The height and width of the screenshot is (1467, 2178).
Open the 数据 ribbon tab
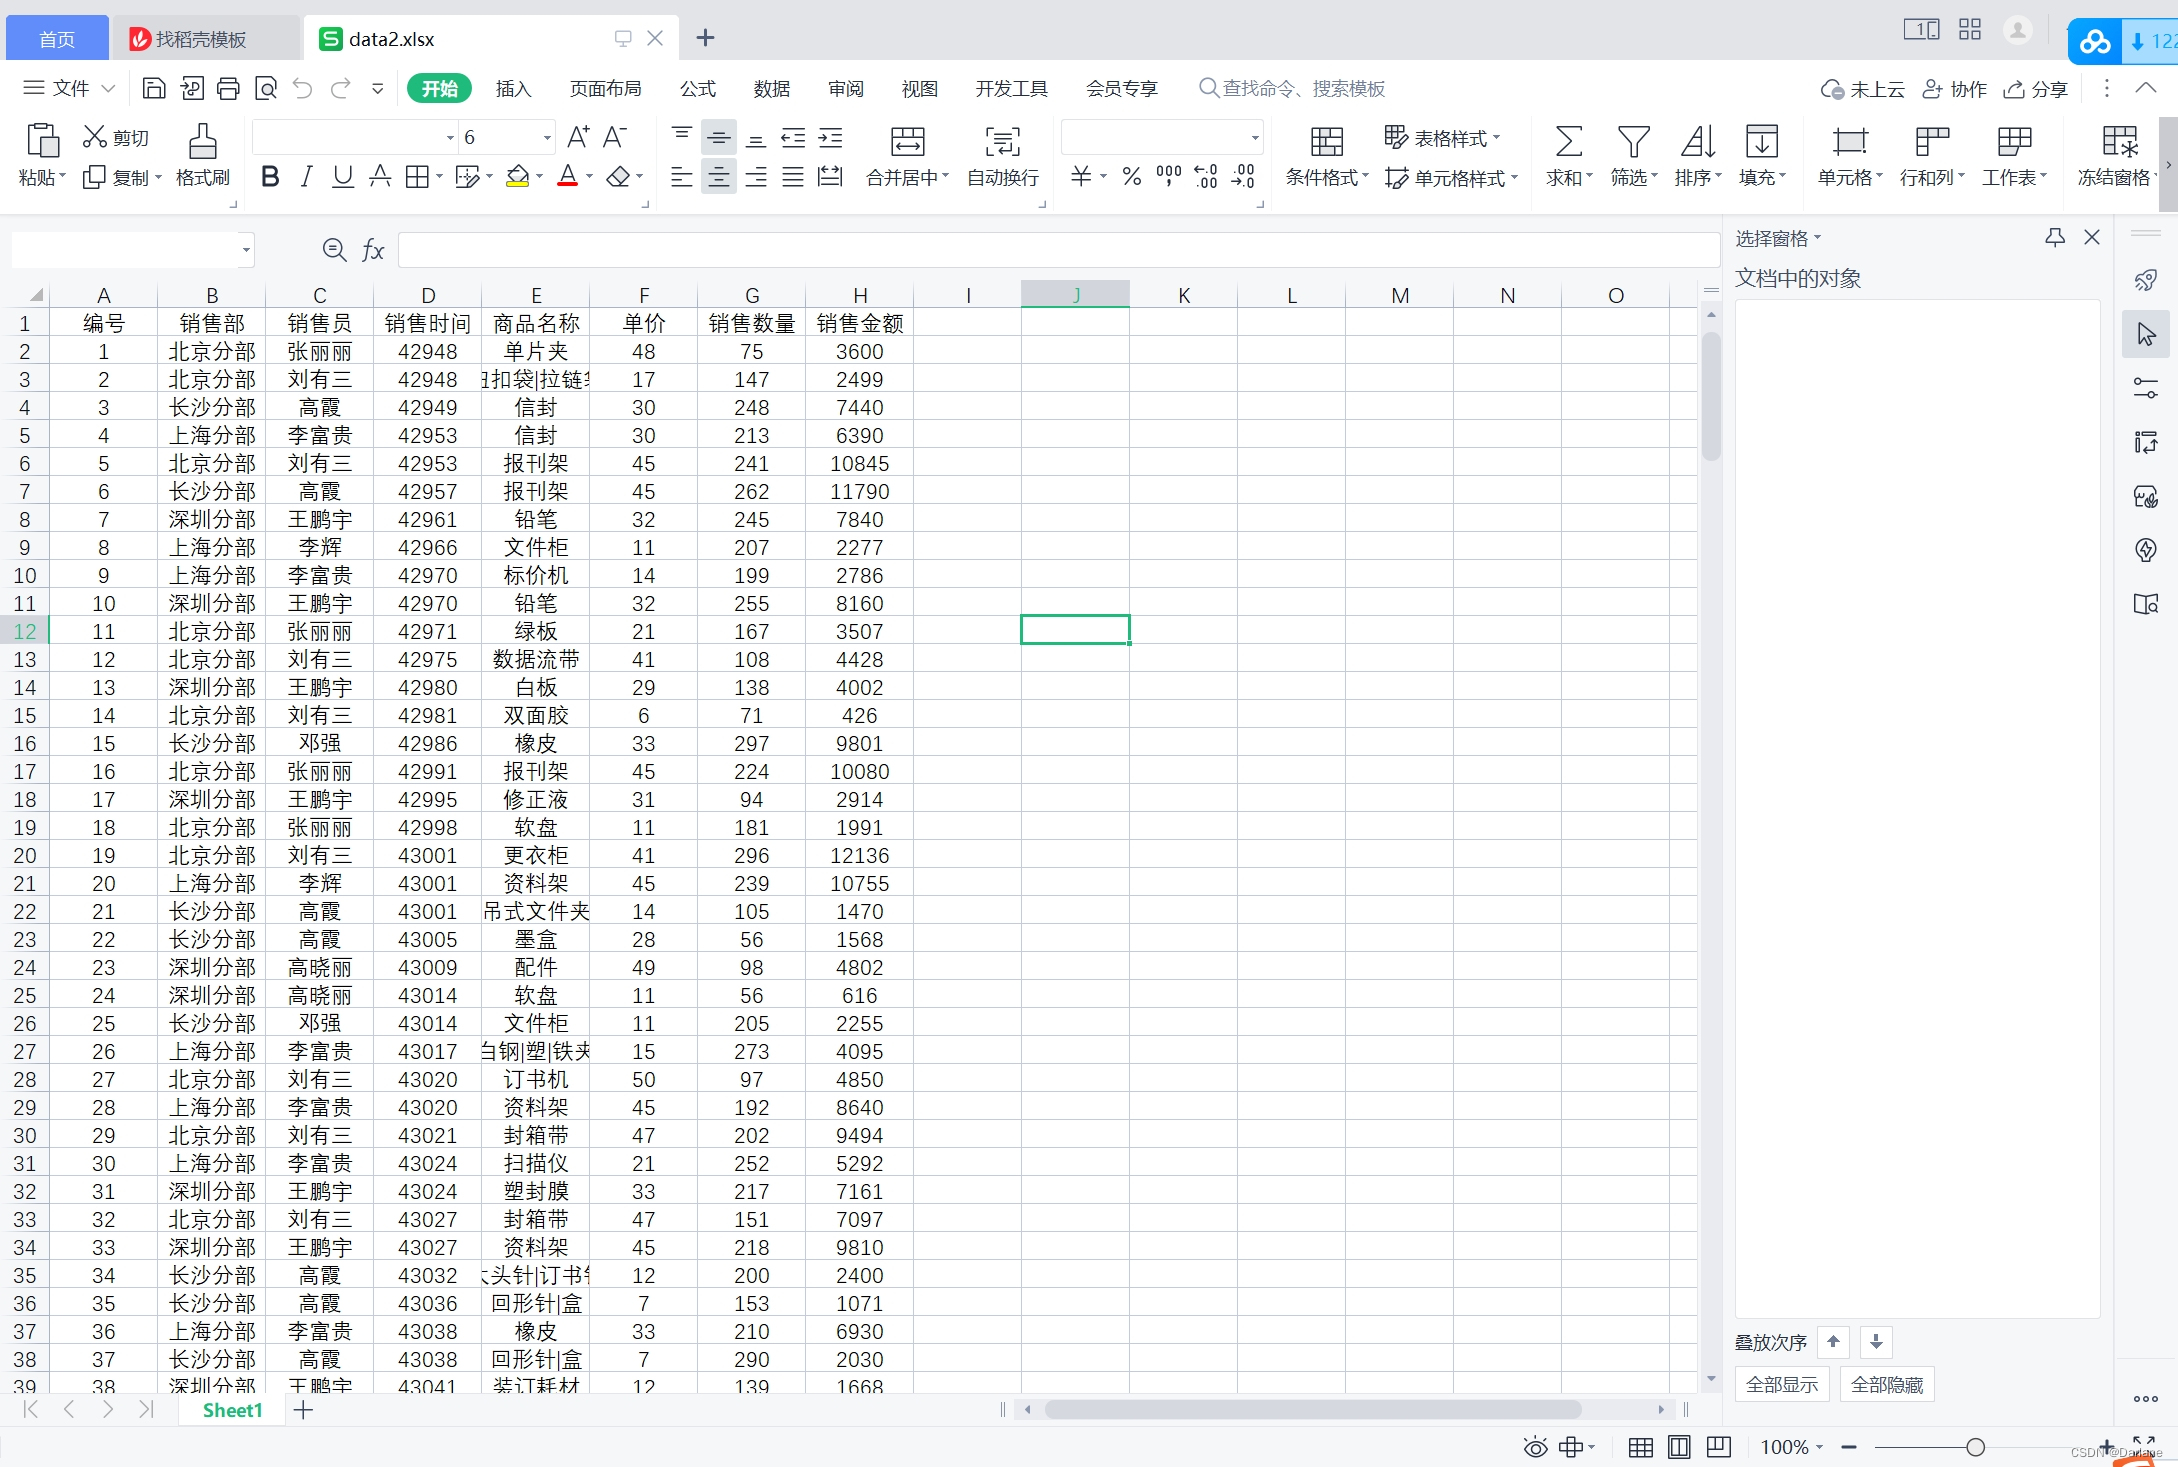[771, 89]
